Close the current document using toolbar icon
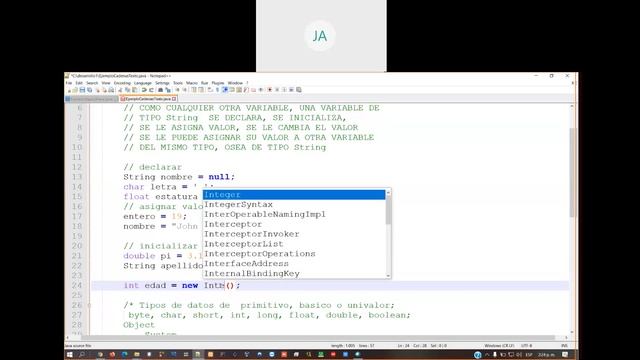The width and height of the screenshot is (640, 360). click(x=98, y=90)
